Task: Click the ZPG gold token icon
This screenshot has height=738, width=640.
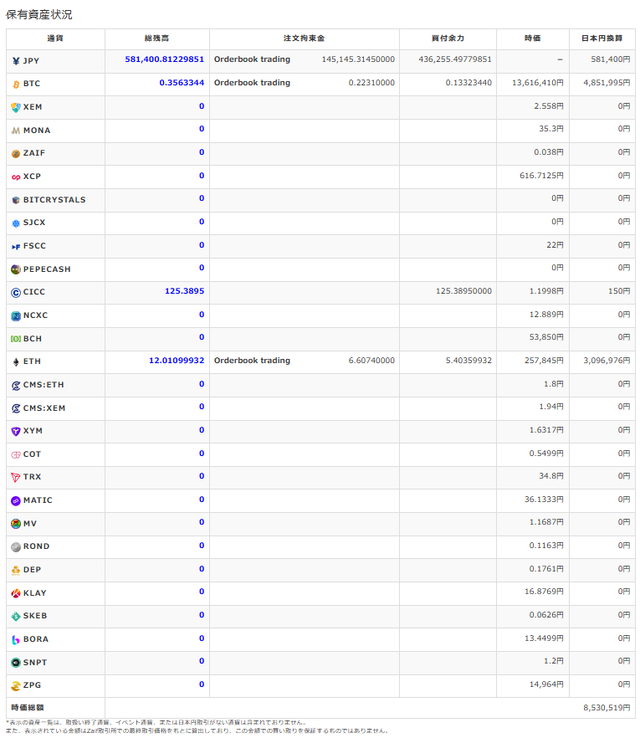Action: tap(16, 686)
